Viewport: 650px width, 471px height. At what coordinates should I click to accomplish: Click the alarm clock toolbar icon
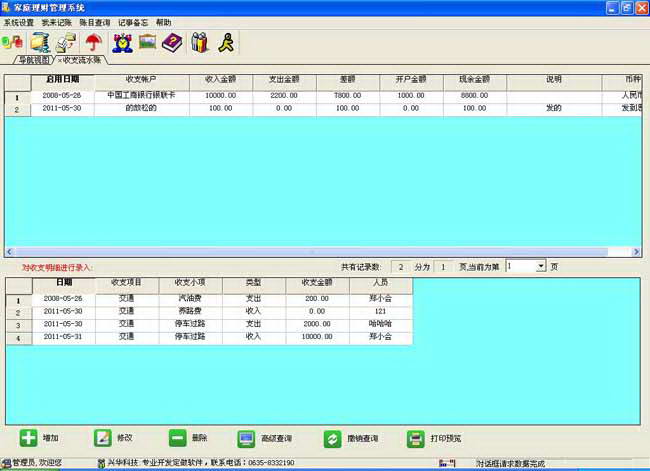point(123,42)
